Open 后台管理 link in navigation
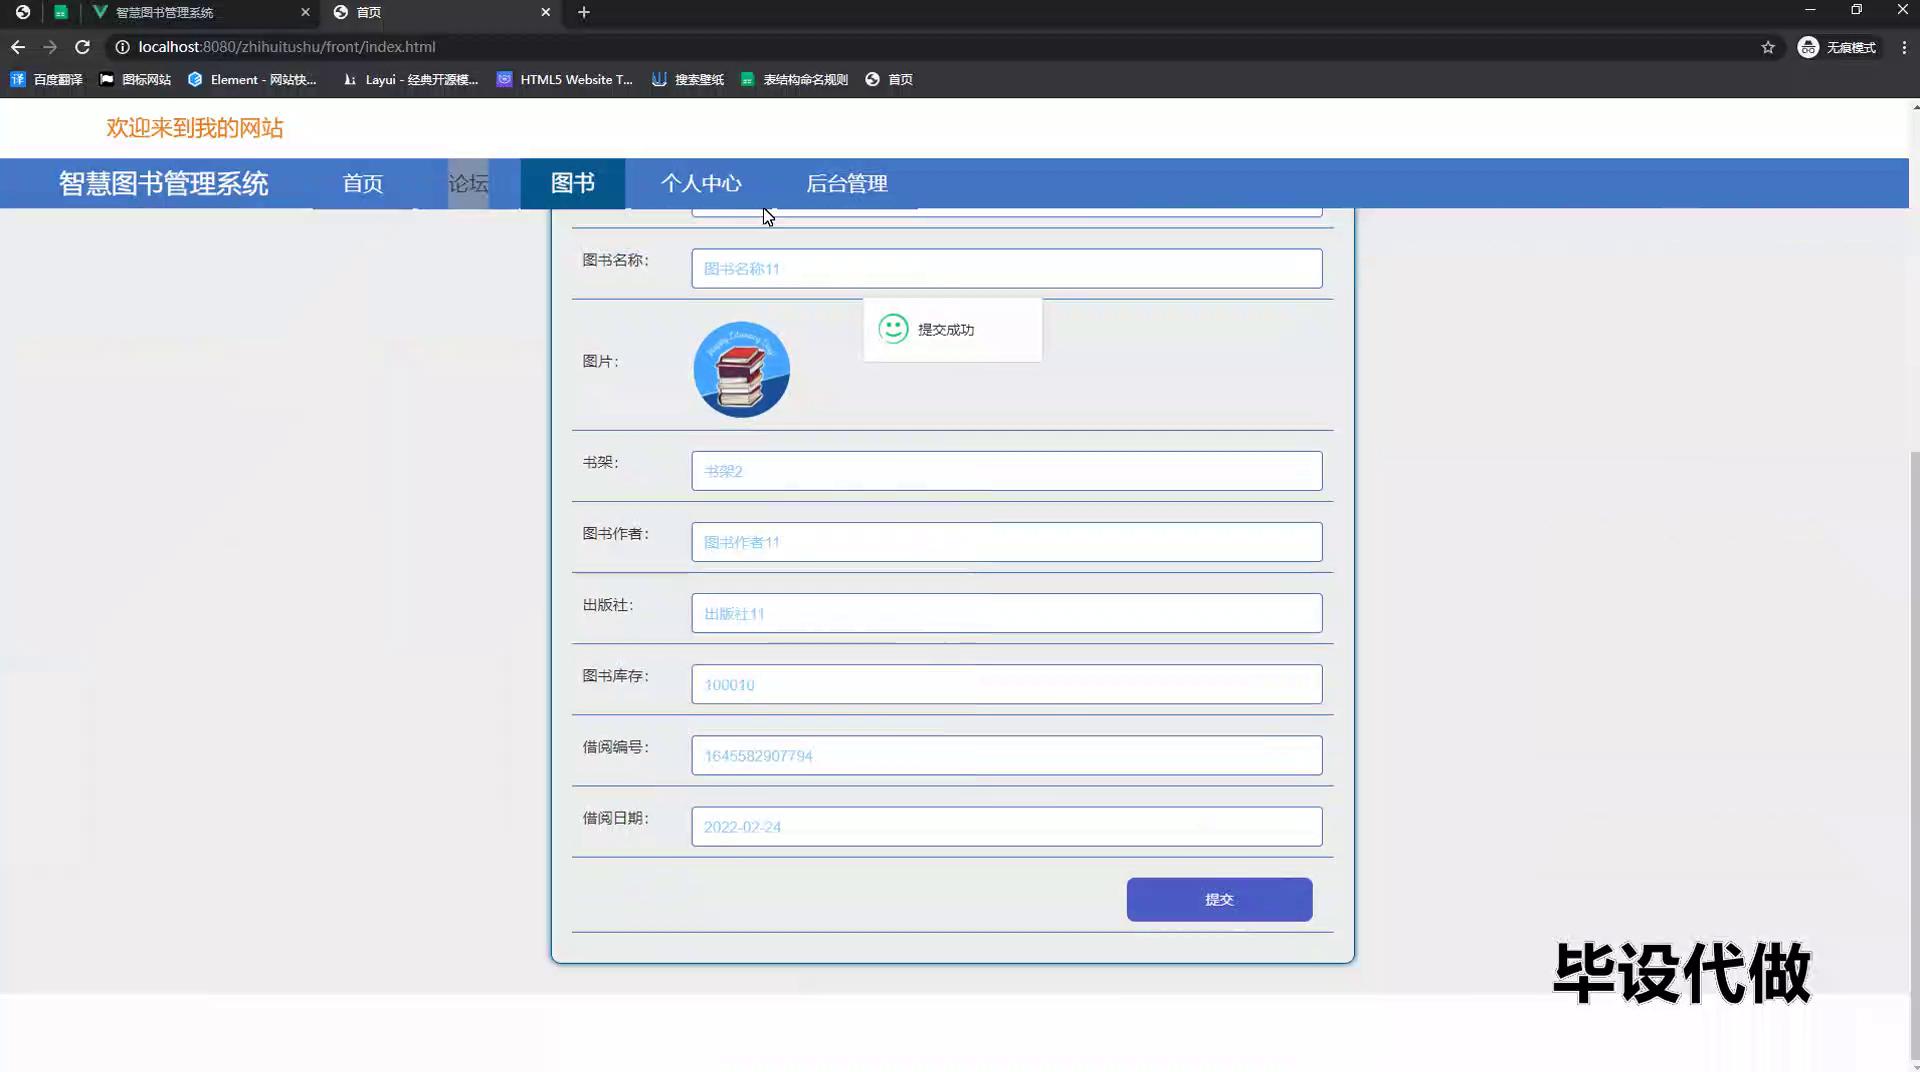 tap(846, 183)
